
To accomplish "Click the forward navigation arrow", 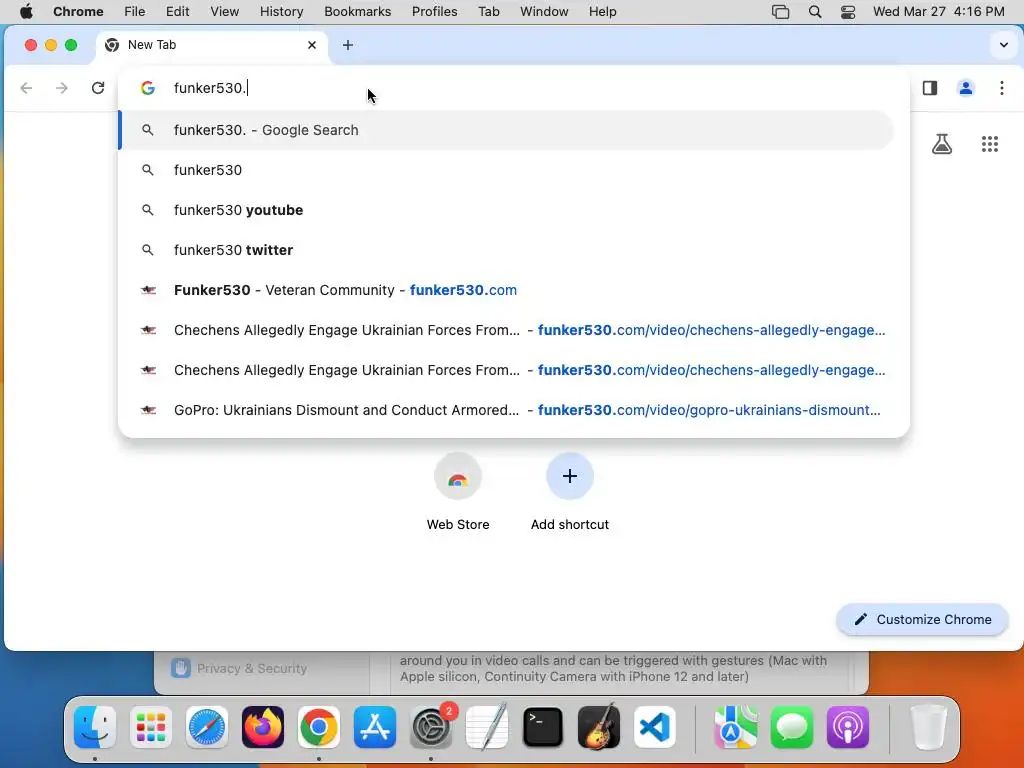I will (62, 88).
